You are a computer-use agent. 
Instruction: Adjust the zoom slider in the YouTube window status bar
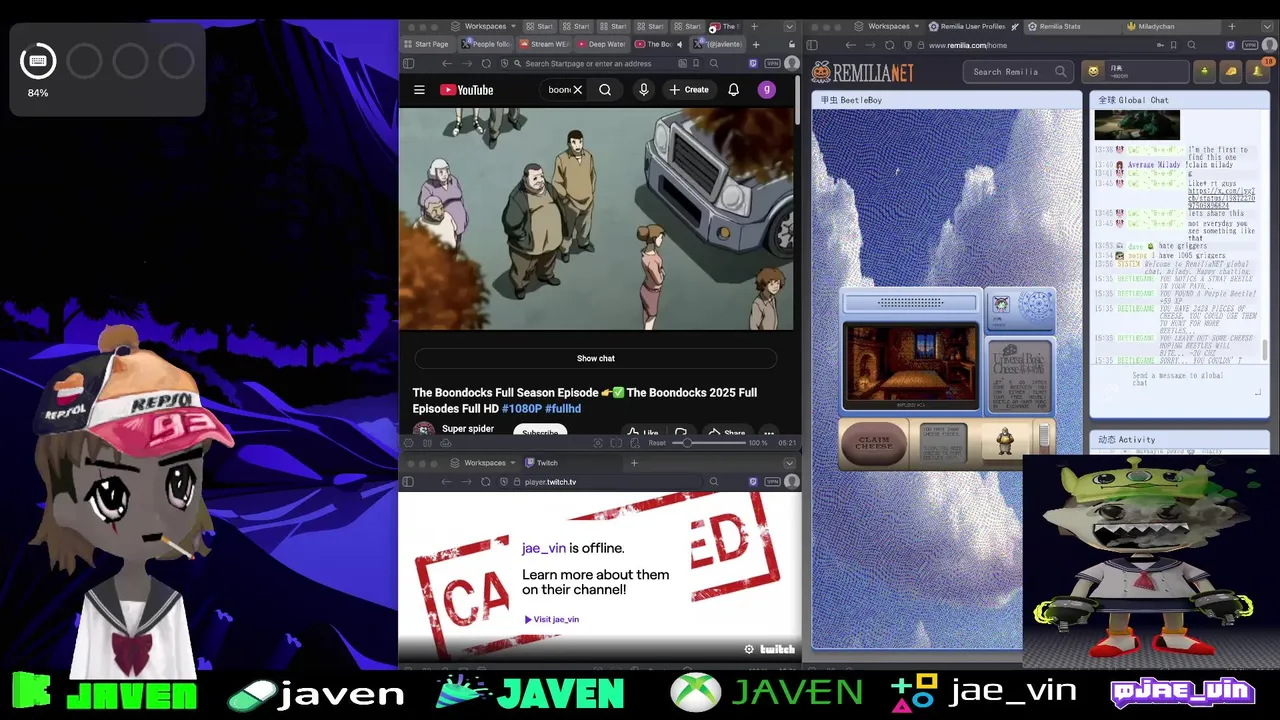point(708,442)
